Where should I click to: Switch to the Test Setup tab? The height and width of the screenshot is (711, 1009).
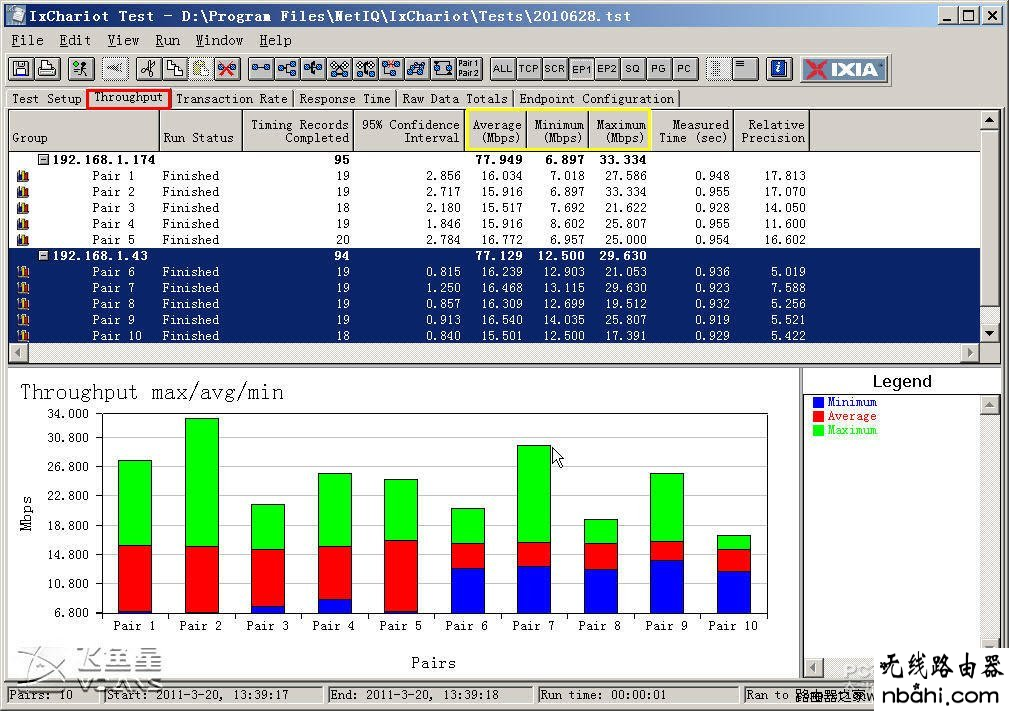click(x=46, y=98)
